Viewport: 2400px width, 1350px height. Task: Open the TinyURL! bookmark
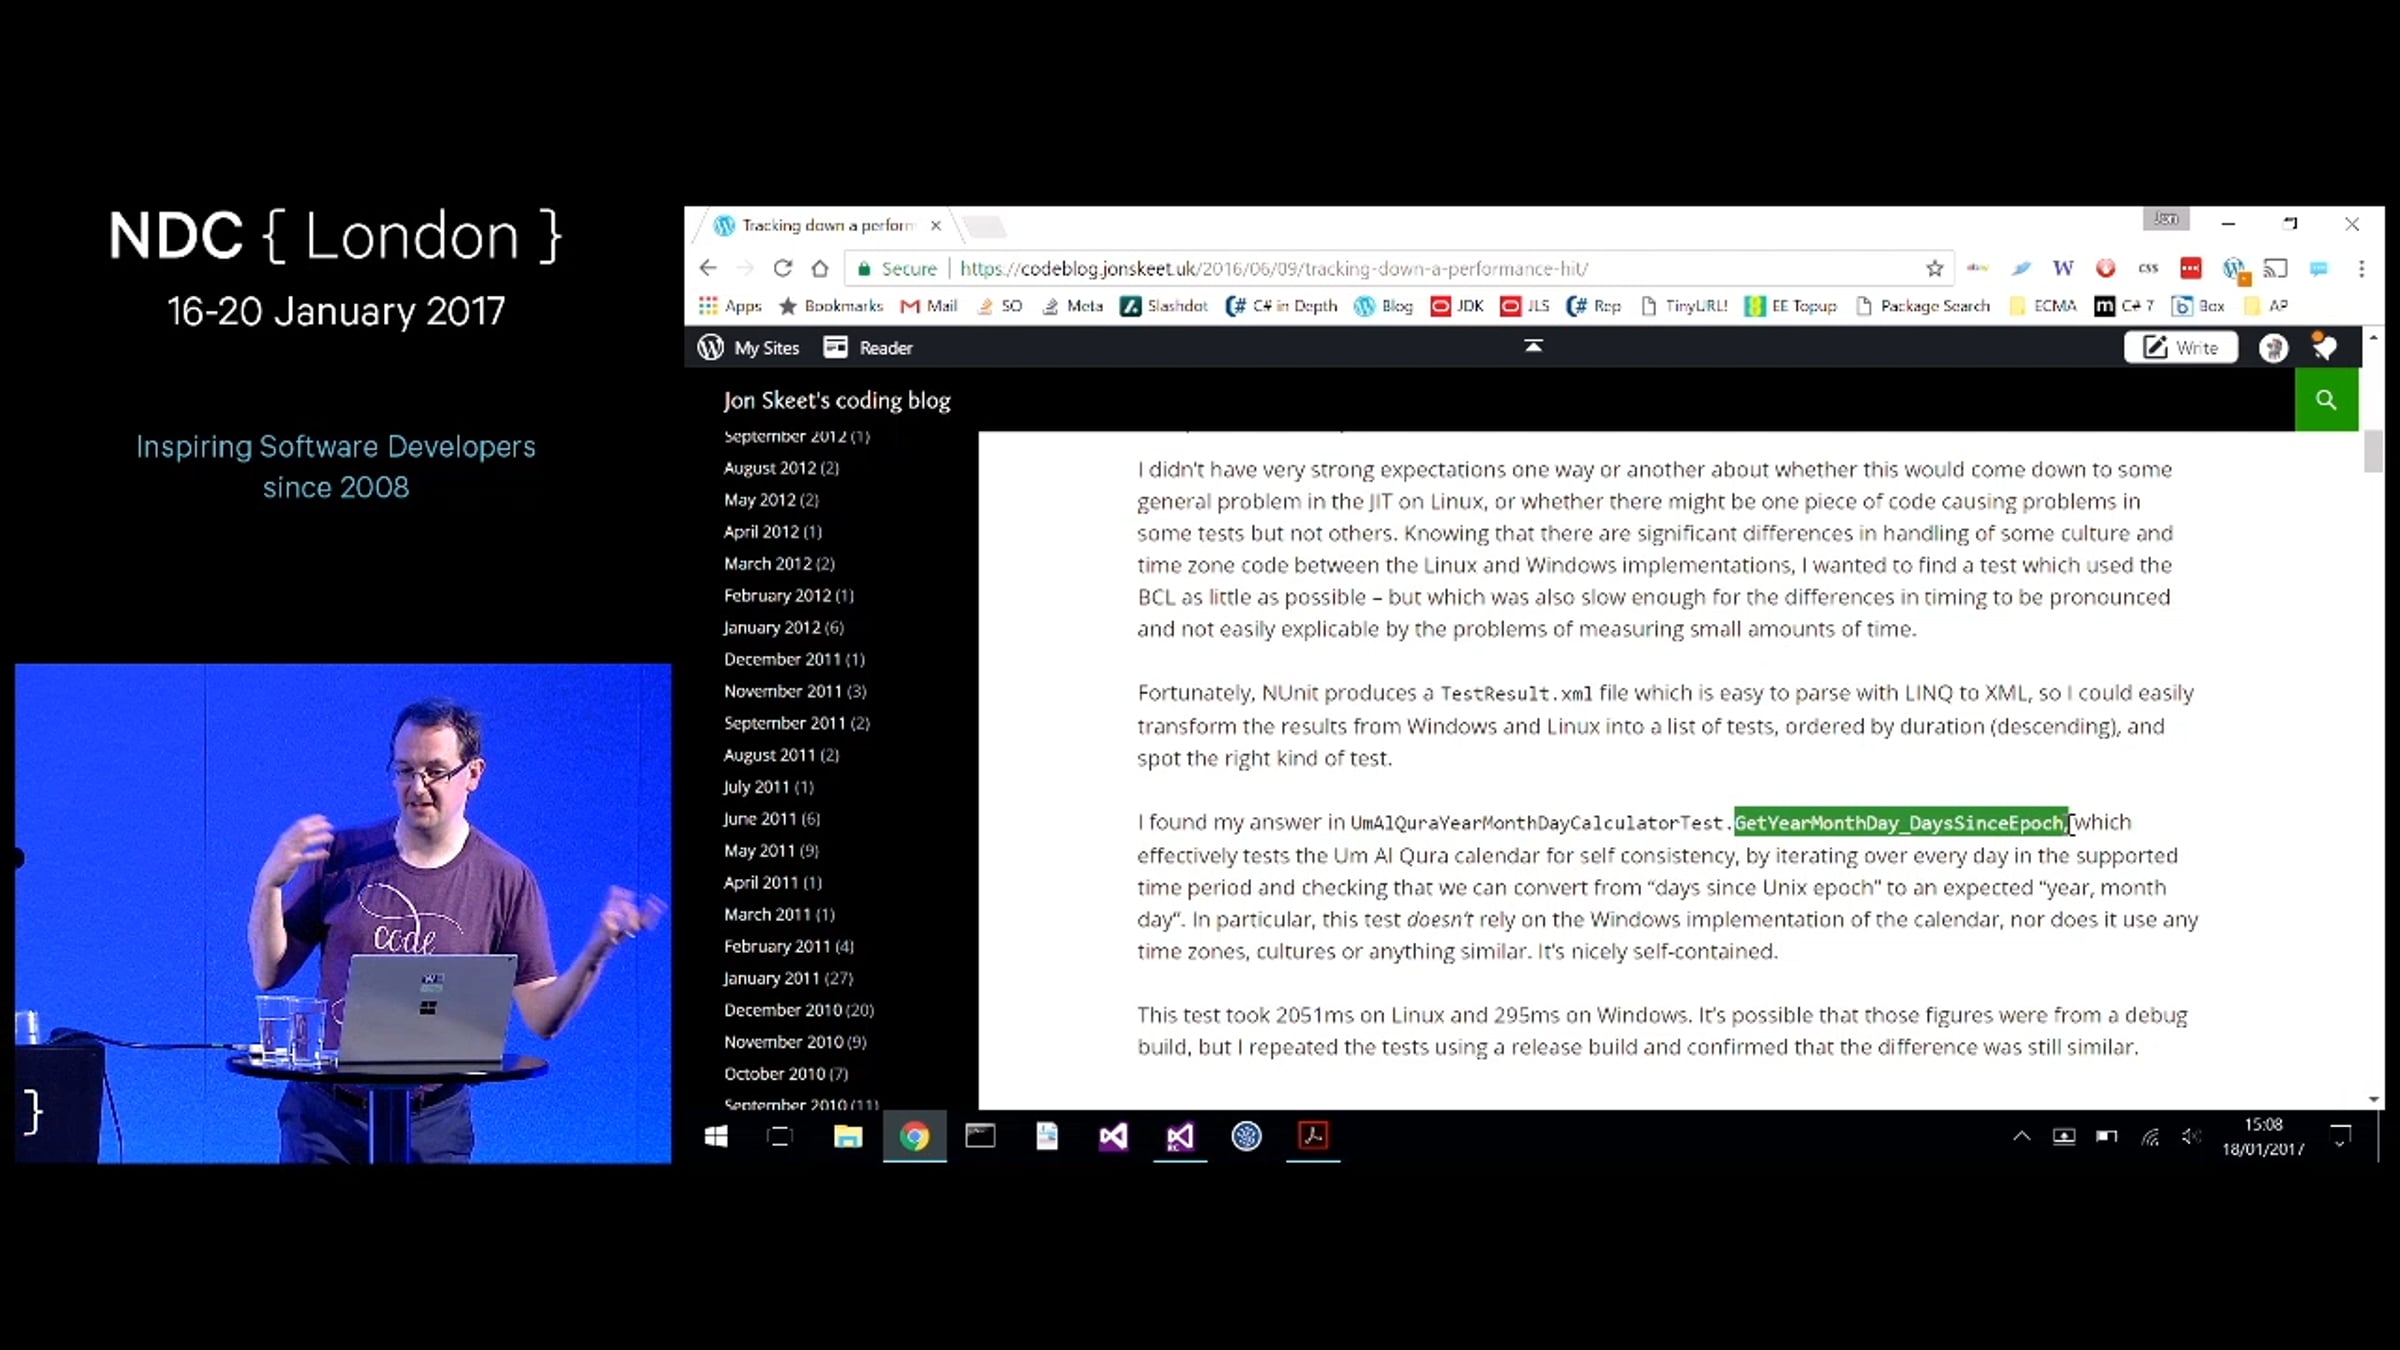(x=1684, y=306)
